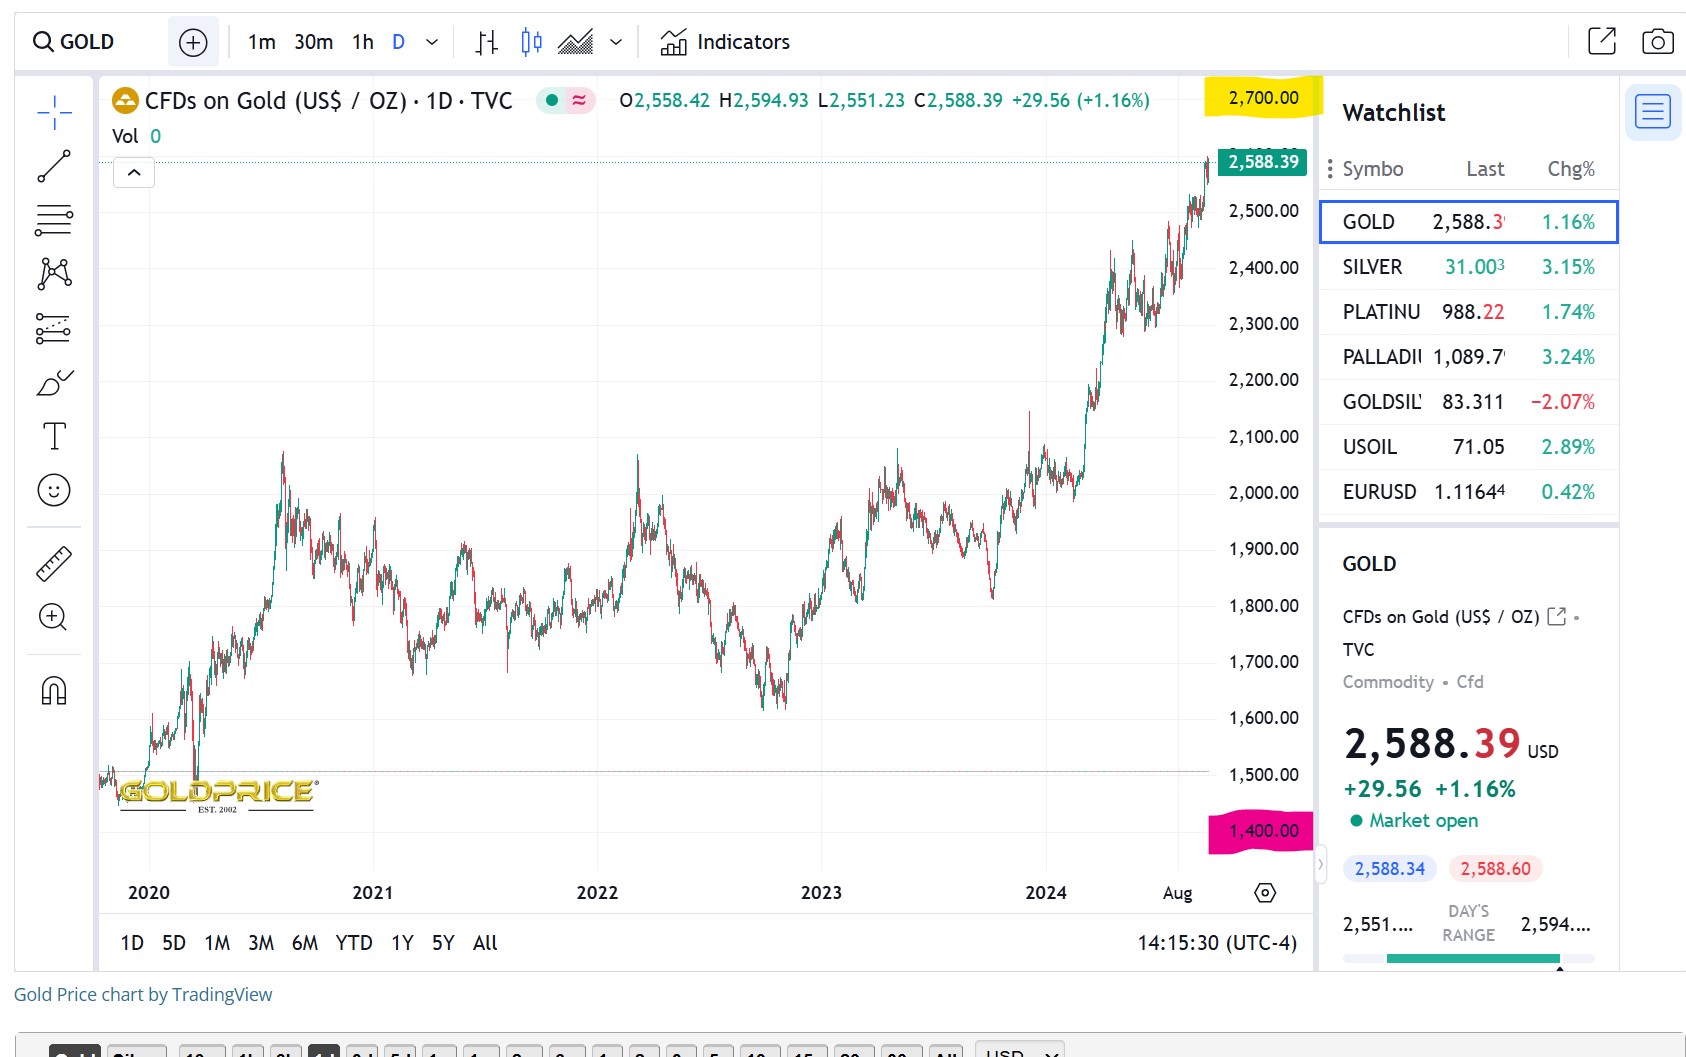Select the GOLDSILVER ratio row in the watchlist
Screen dimensions: 1686x1057
coord(1468,402)
